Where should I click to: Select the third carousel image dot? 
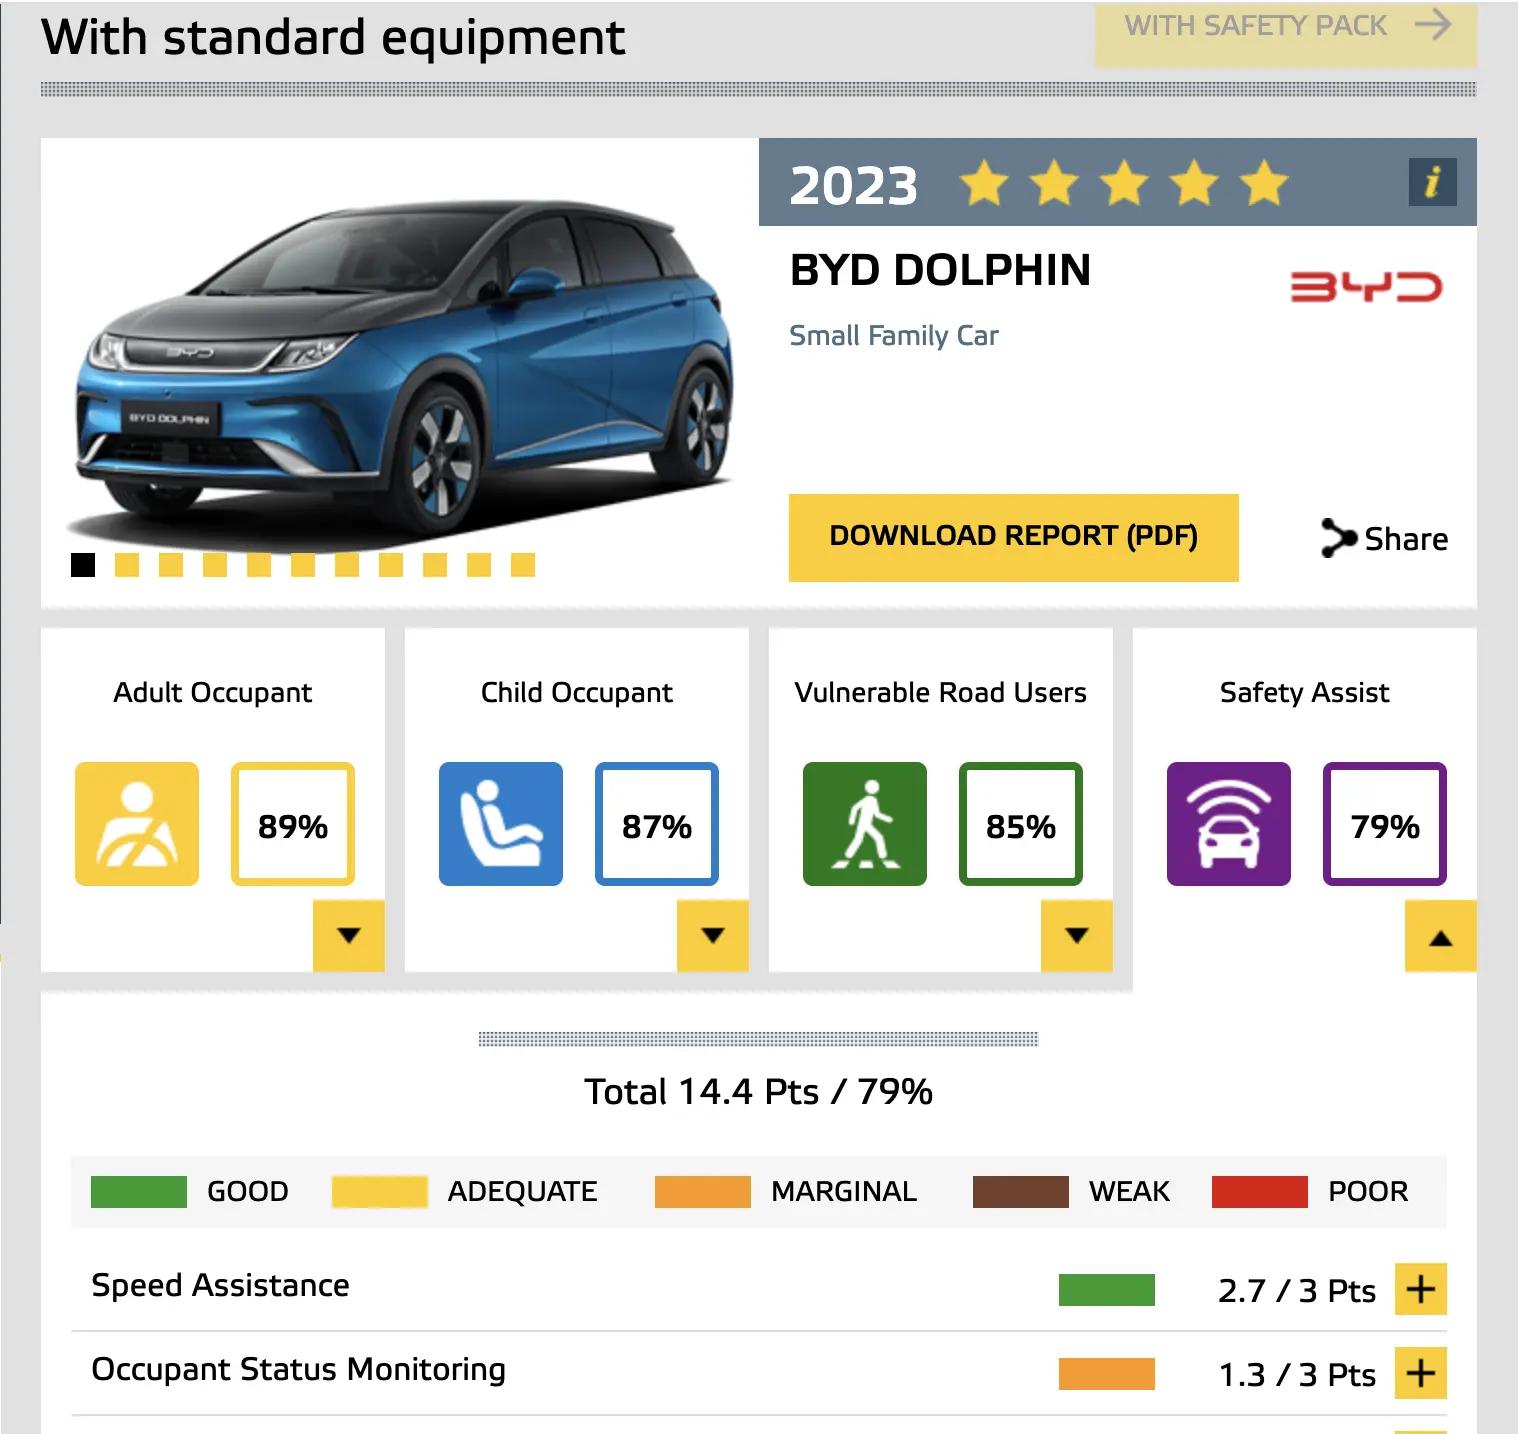click(x=171, y=565)
